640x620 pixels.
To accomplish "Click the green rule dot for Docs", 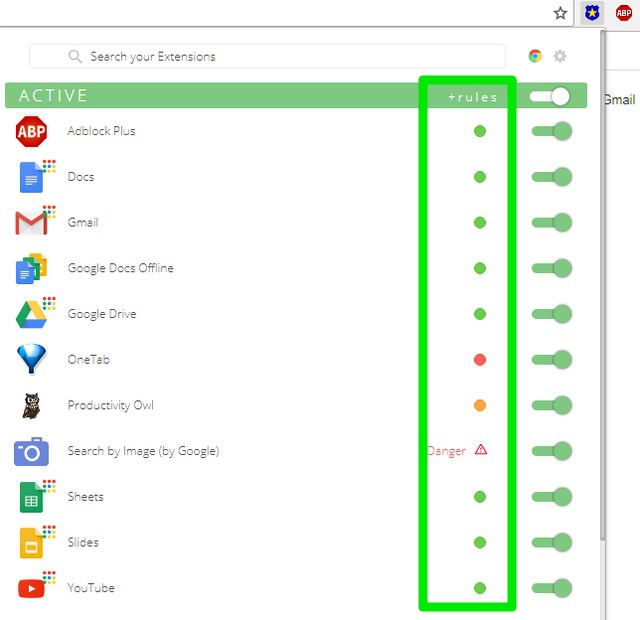I will point(480,177).
